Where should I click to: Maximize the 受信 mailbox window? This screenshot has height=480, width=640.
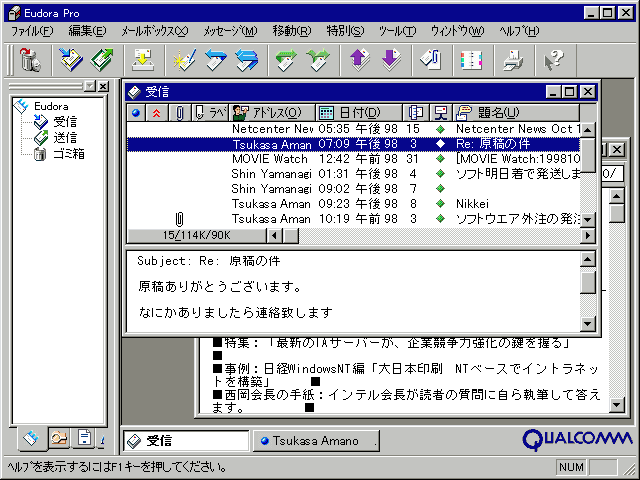[x=570, y=92]
